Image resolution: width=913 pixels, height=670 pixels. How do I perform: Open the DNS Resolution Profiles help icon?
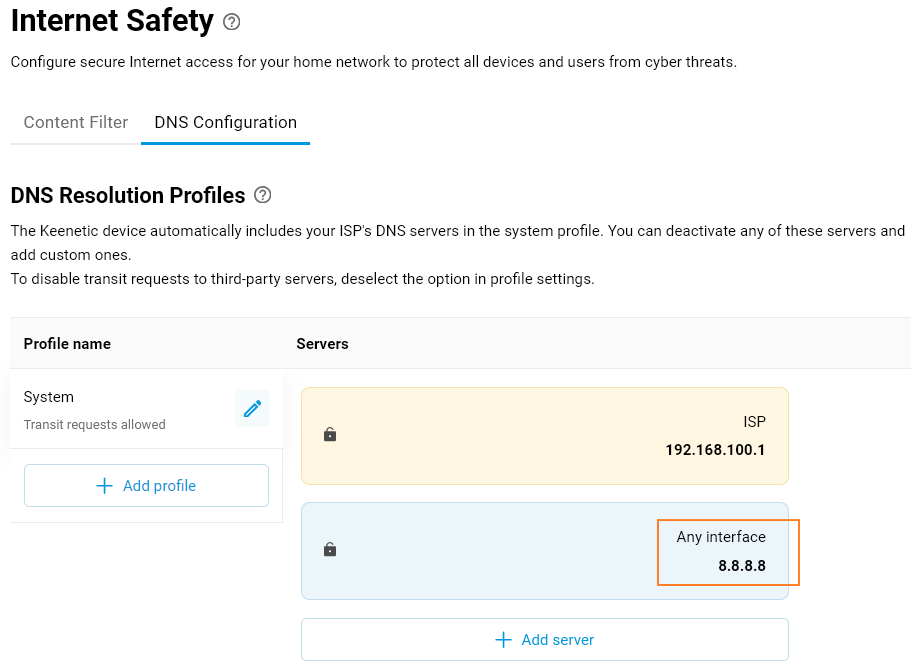pos(262,195)
